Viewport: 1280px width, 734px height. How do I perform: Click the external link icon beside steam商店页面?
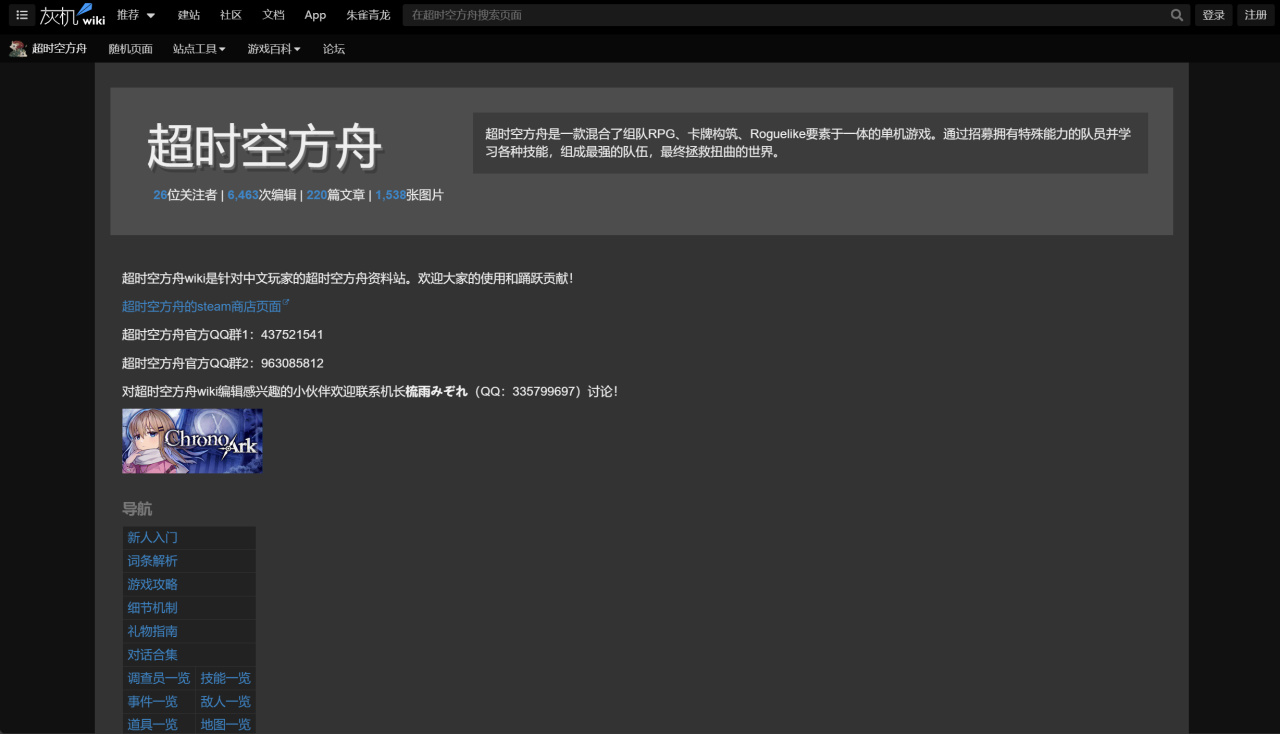[286, 303]
